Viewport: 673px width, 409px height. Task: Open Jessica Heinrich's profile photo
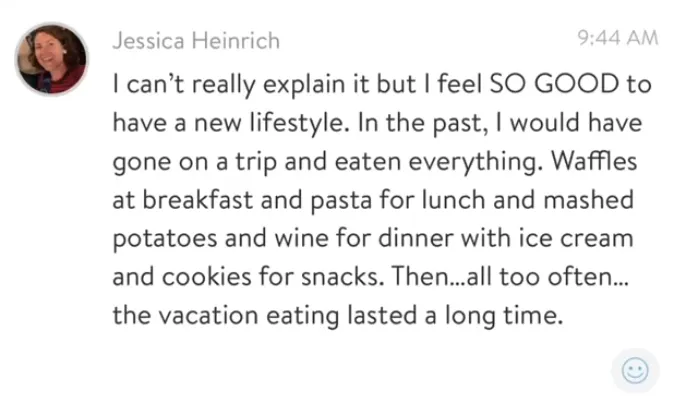(51, 60)
